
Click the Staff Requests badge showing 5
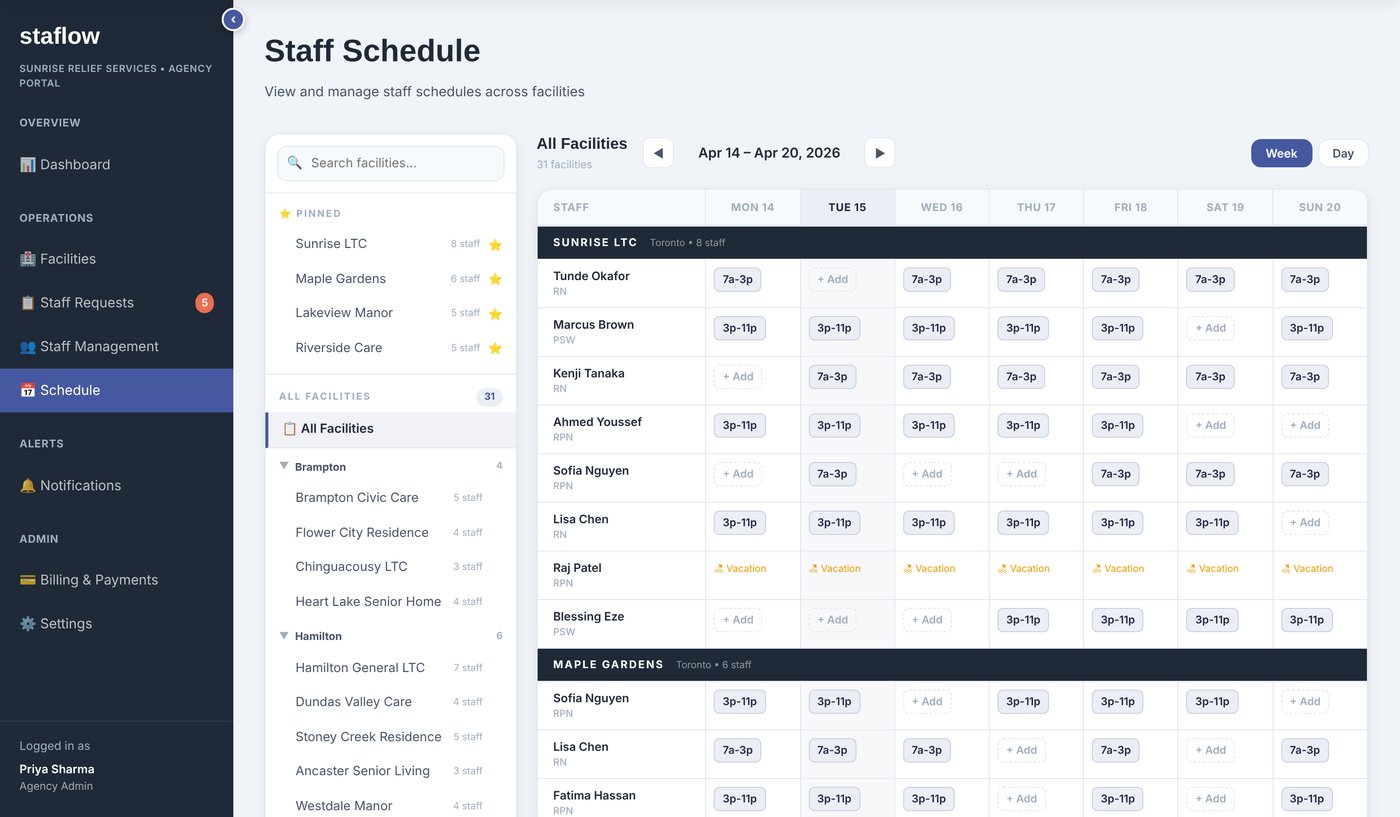point(204,303)
